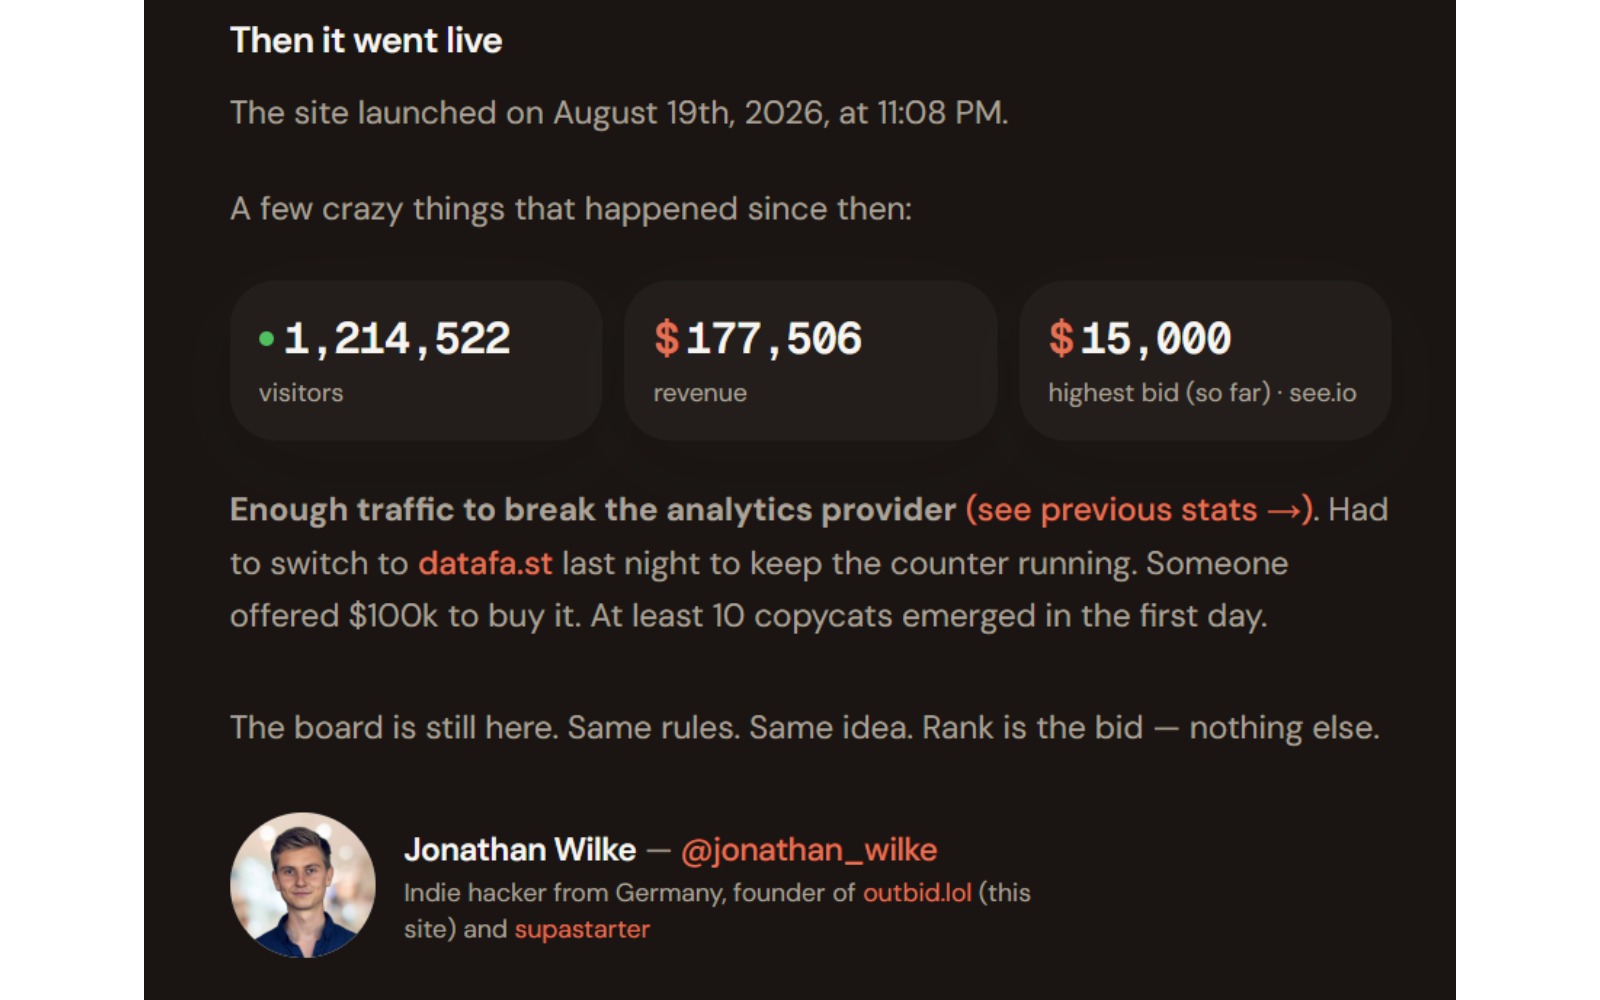This screenshot has height=1000, width=1600.
Task: Open the supastarter link
Action: pyautogui.click(x=582, y=929)
